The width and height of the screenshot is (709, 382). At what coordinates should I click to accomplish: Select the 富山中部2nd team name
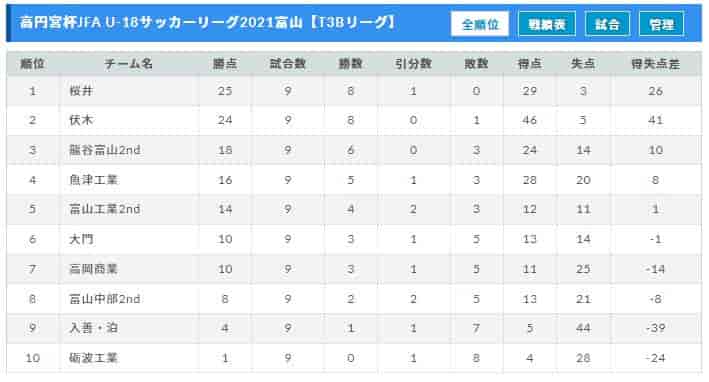tap(104, 299)
